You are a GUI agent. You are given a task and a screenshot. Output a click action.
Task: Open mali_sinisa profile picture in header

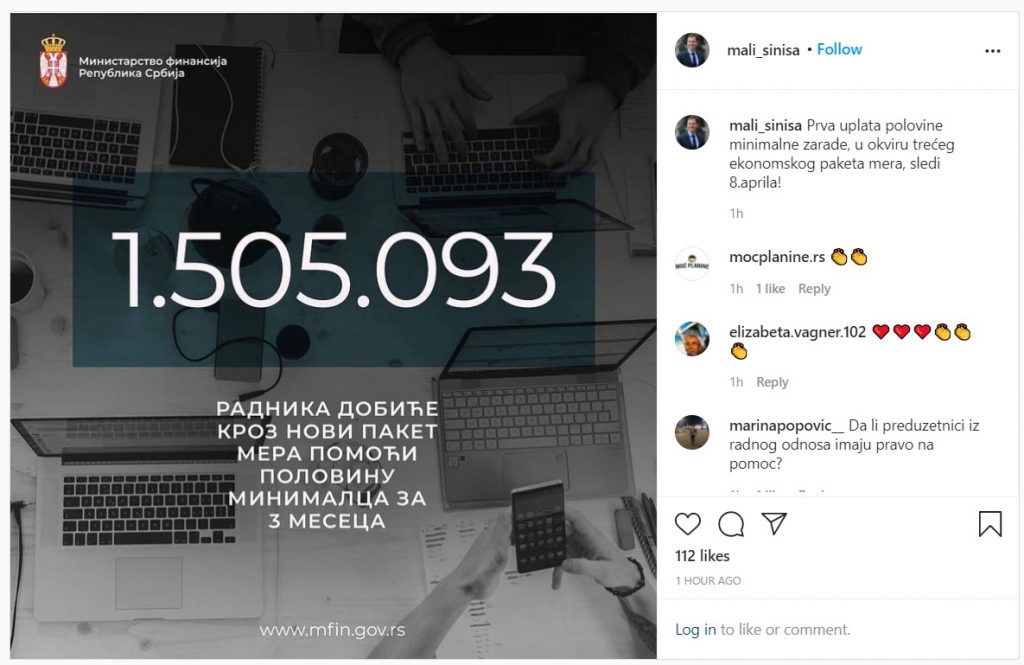point(692,50)
